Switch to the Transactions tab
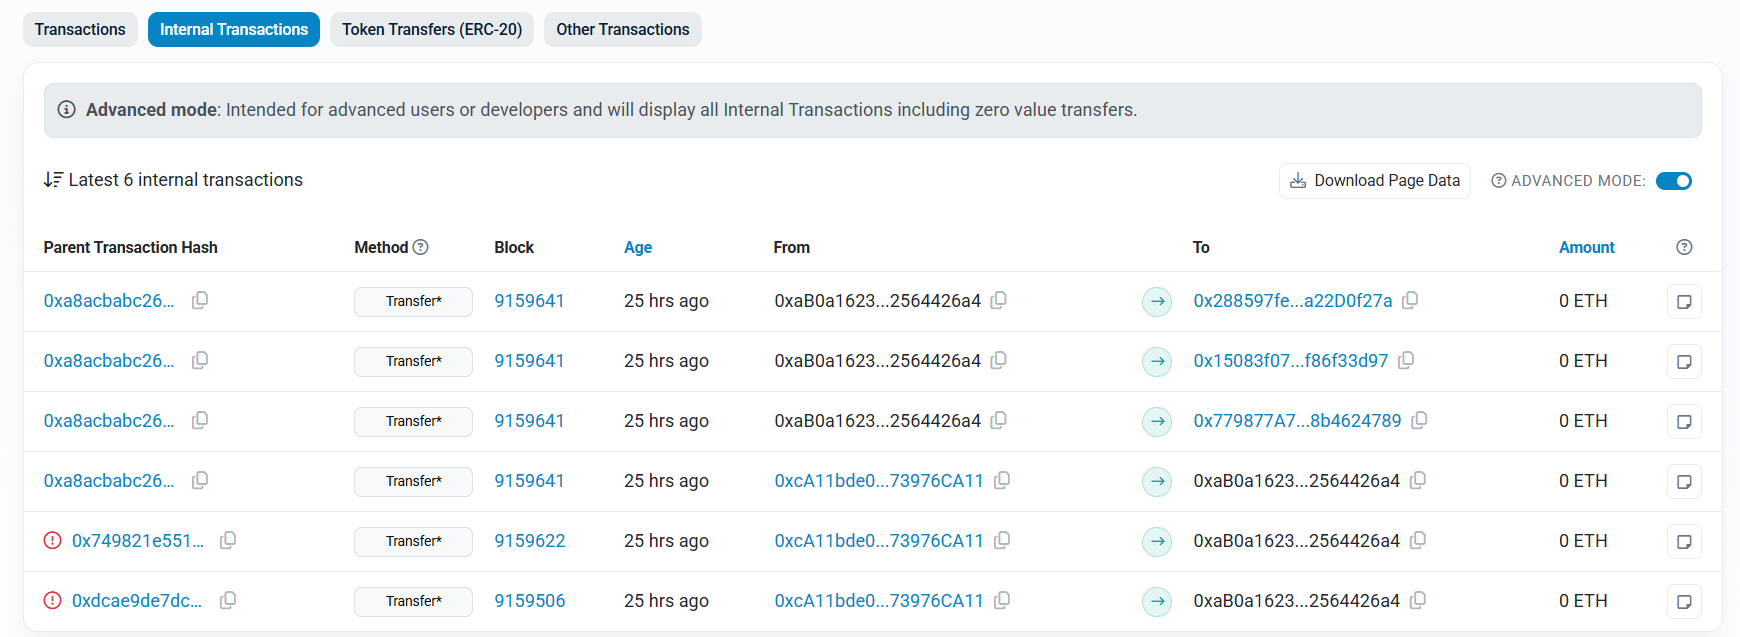 click(80, 29)
